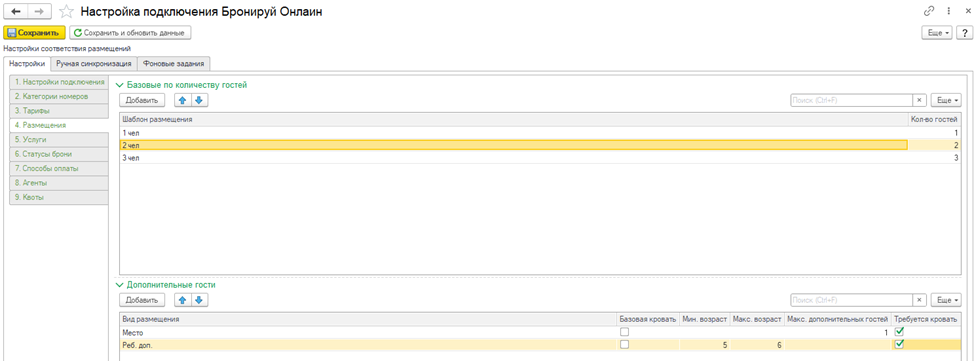Copy link using the chain icon
Viewport: 974px width, 361px height.
929,11
